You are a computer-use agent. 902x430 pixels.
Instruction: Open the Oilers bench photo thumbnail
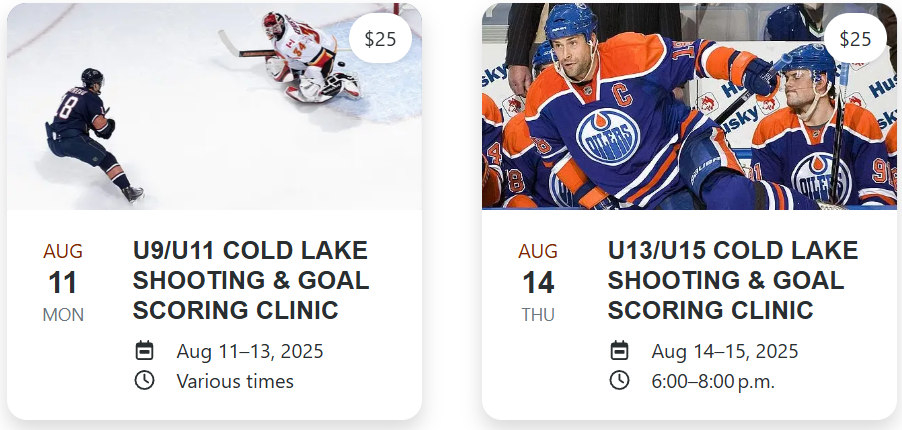[x=689, y=106]
